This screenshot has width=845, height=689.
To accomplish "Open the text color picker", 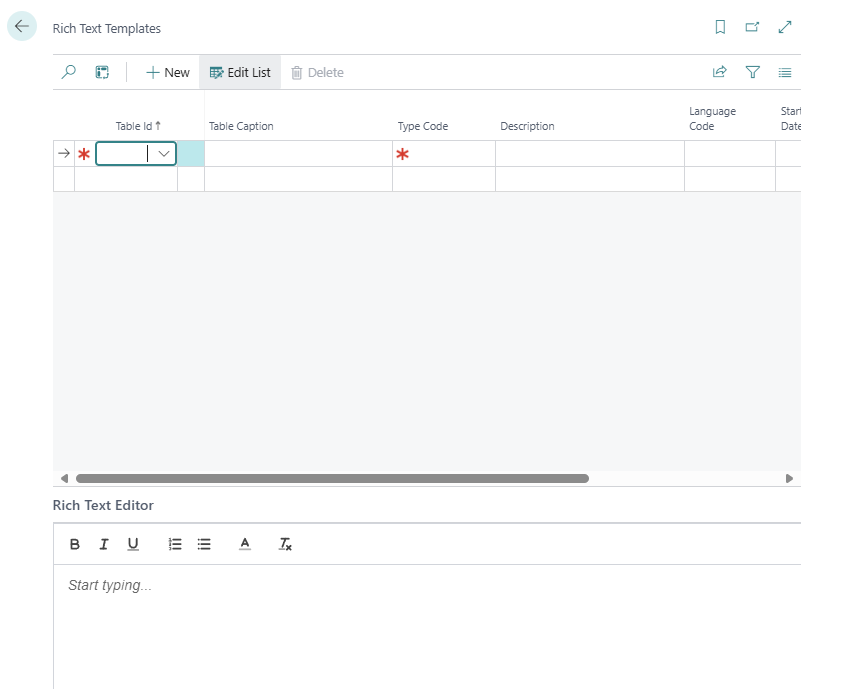I will tap(245, 544).
